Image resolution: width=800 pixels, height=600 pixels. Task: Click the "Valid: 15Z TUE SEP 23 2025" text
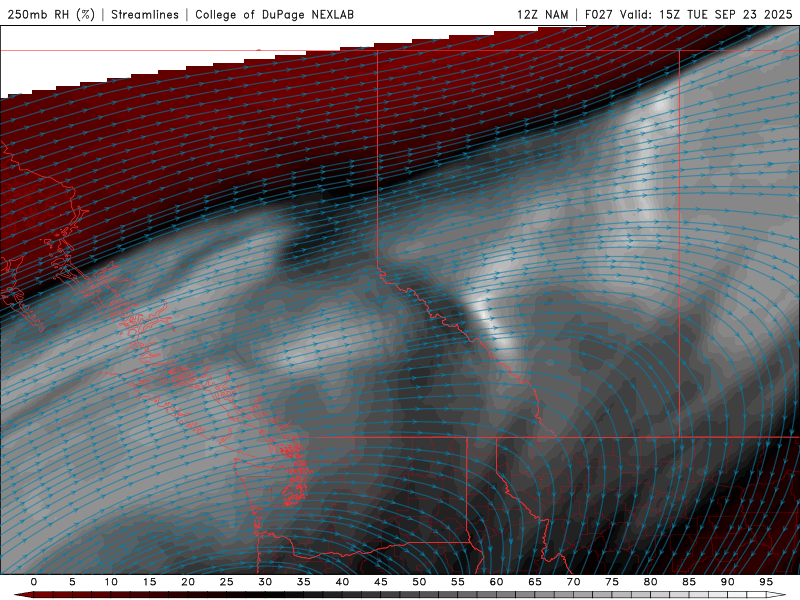click(x=706, y=14)
